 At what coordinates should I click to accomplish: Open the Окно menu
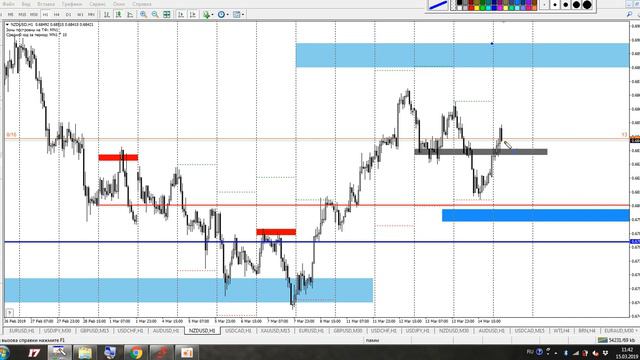[119, 4]
